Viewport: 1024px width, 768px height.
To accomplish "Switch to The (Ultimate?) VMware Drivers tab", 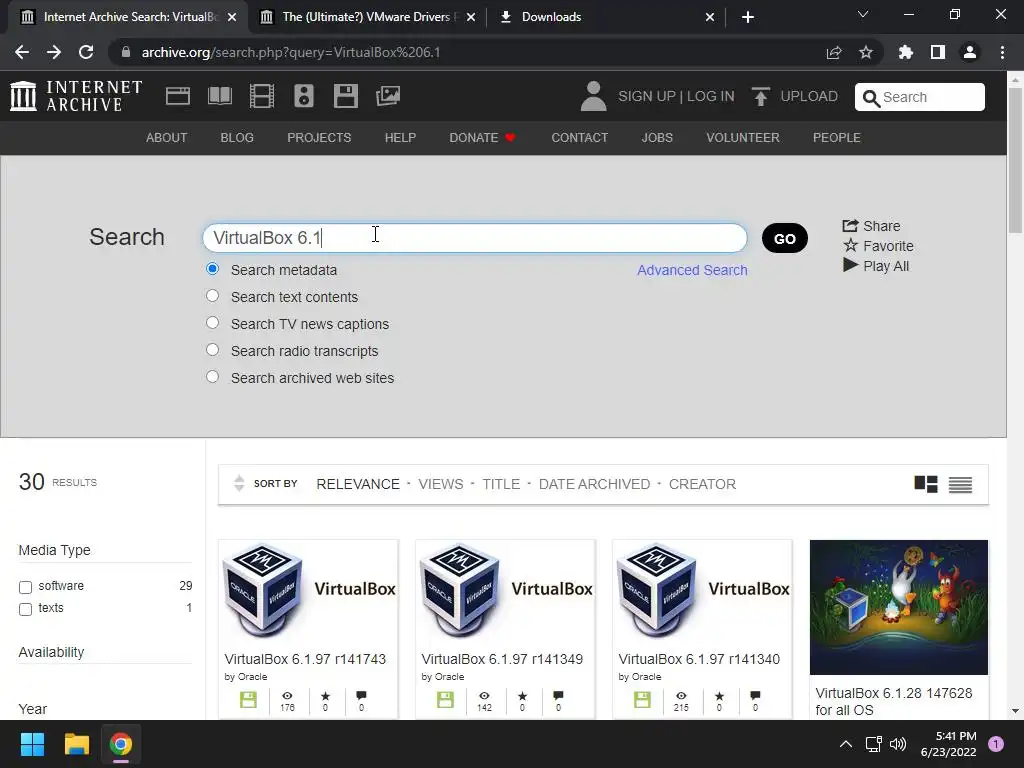I will [368, 17].
